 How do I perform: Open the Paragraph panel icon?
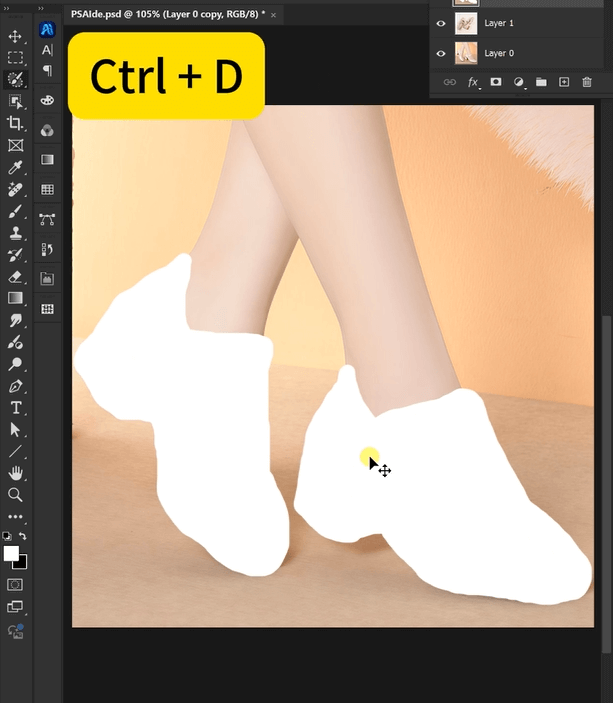click(x=47, y=70)
